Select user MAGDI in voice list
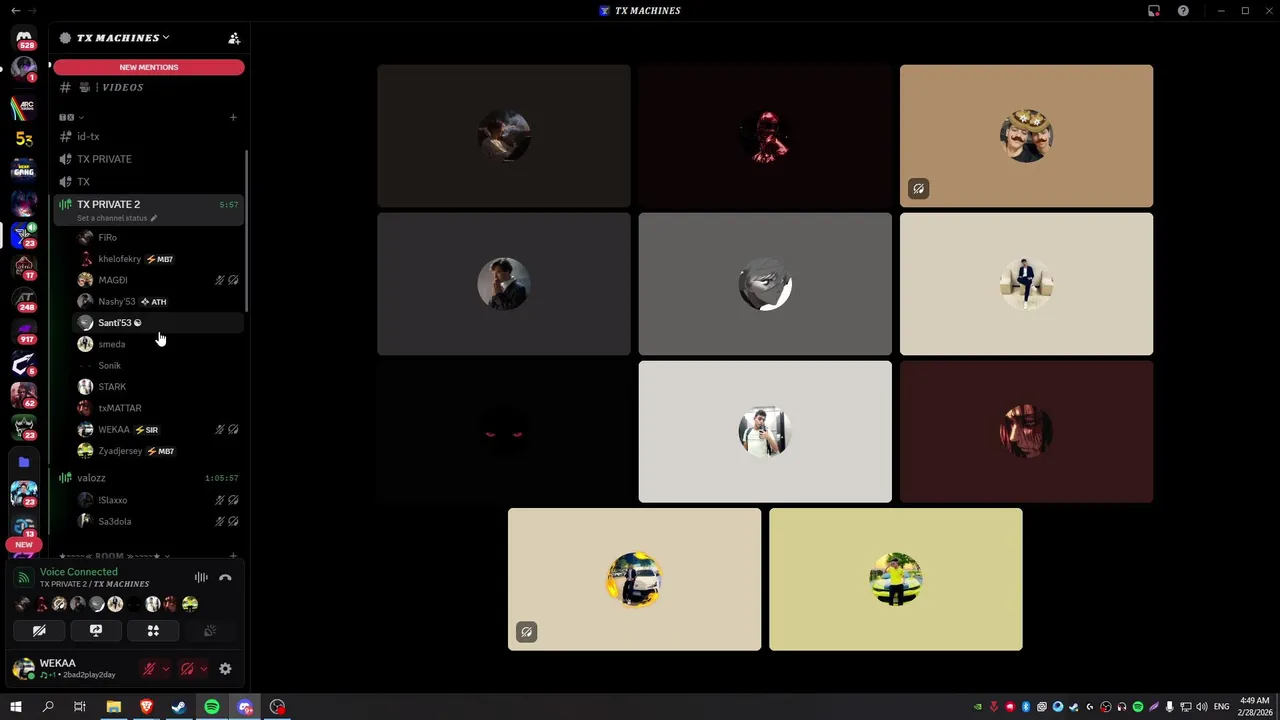The image size is (1280, 720). (157, 280)
